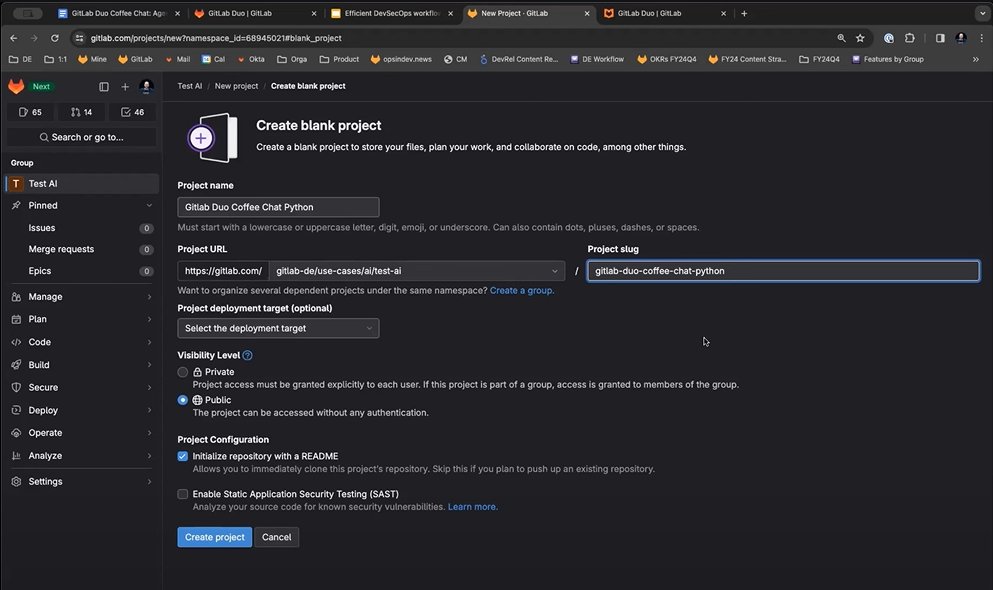The height and width of the screenshot is (590, 993).
Task: Click the Project slug input field
Action: 783,271
